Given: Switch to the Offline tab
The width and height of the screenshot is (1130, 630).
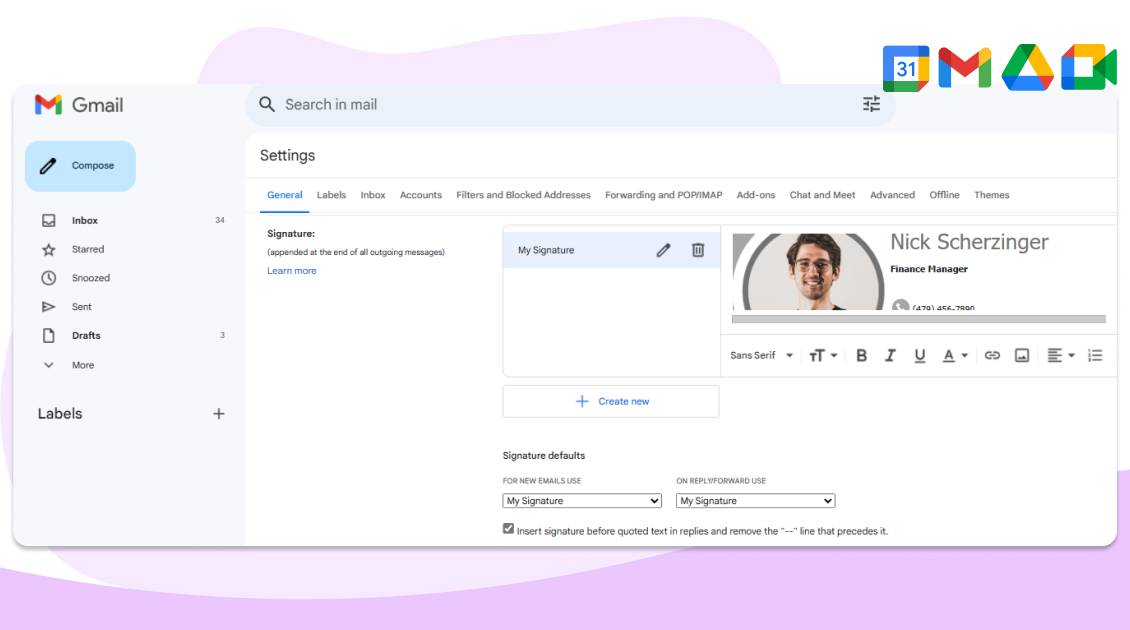Looking at the screenshot, I should coord(944,195).
